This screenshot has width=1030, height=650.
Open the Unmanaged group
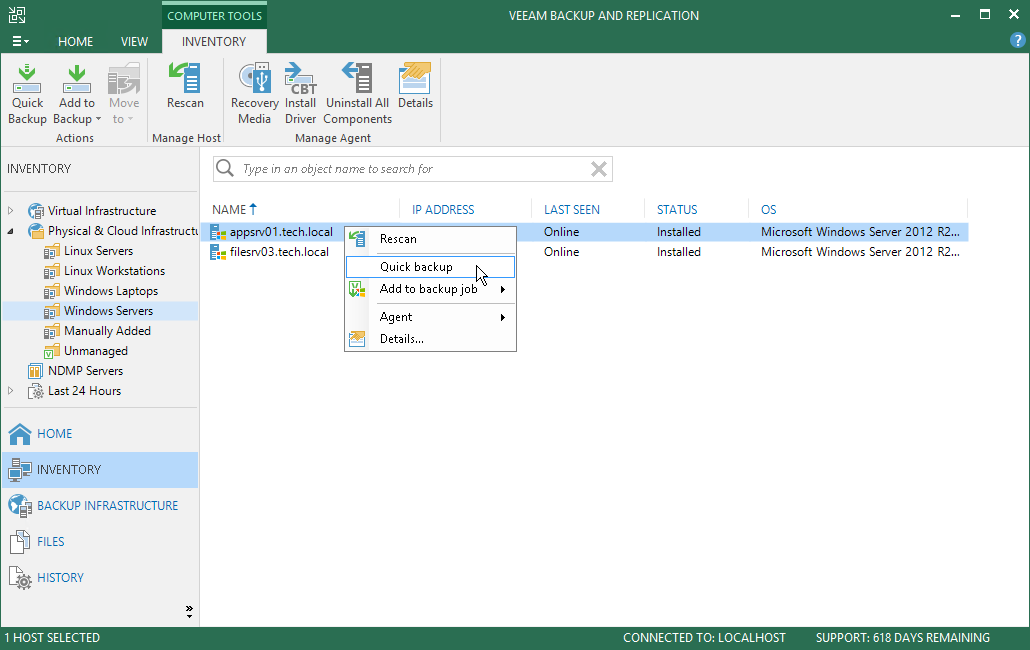pos(96,351)
